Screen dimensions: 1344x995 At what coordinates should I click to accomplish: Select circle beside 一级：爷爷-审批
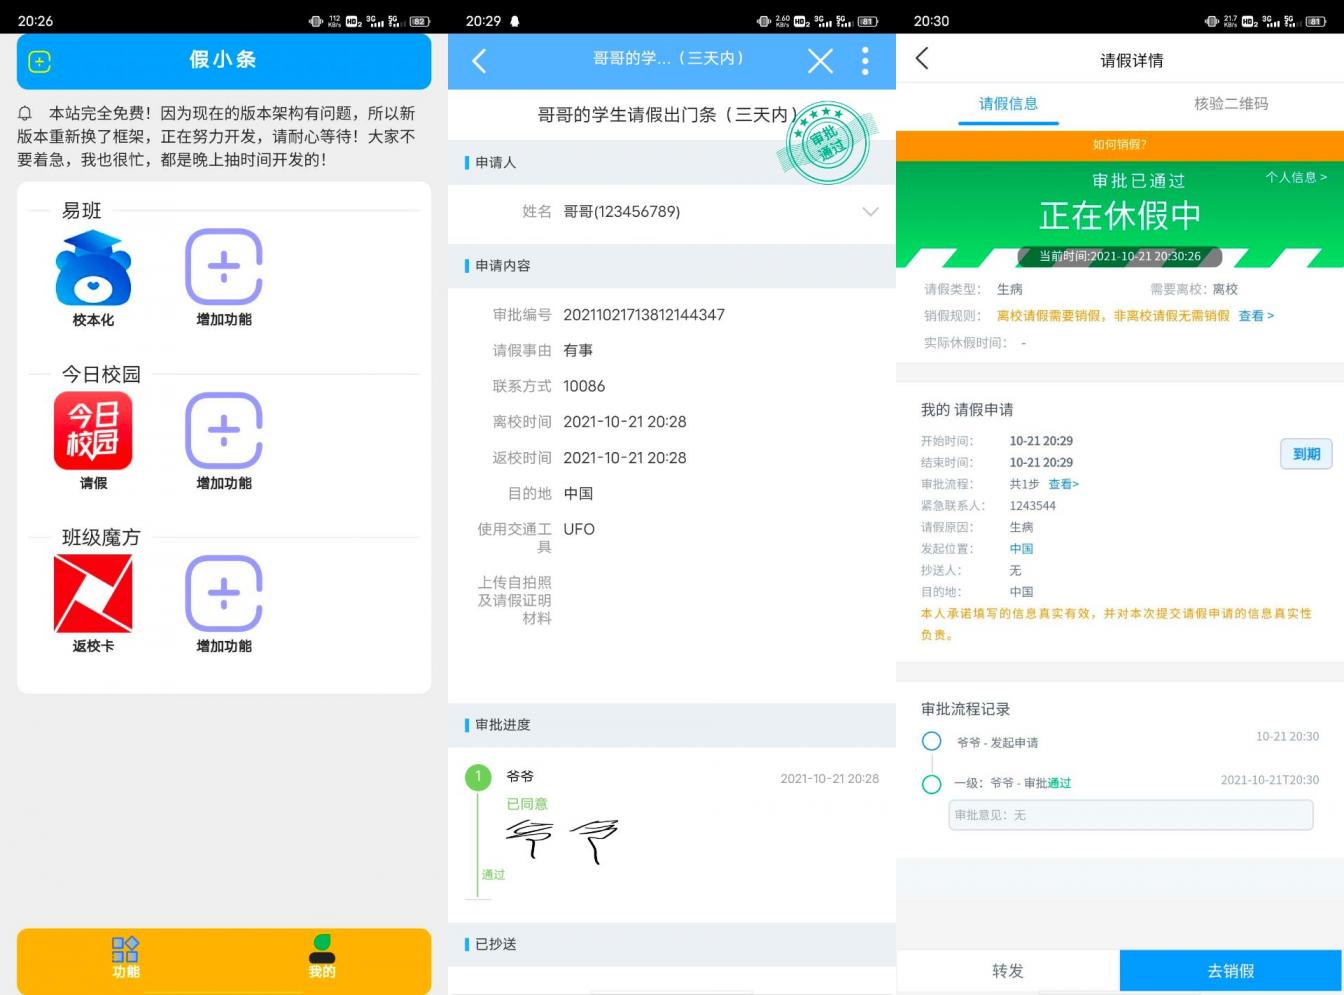pos(931,784)
